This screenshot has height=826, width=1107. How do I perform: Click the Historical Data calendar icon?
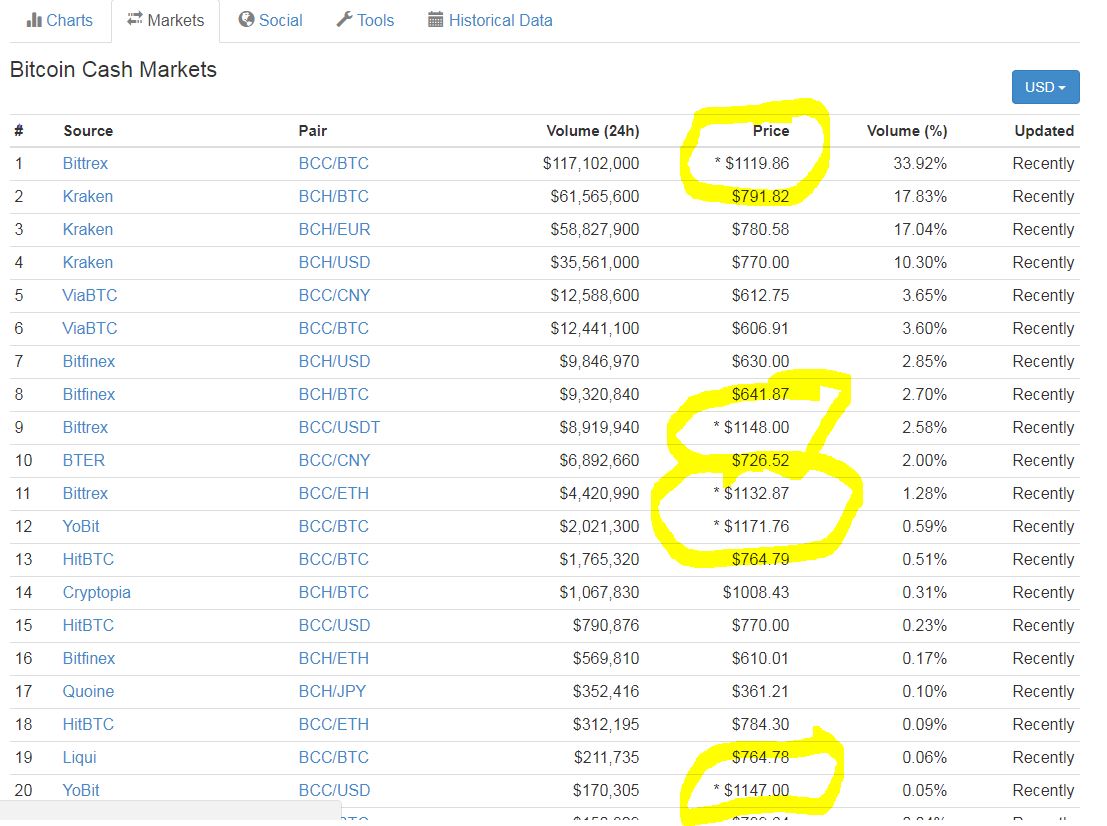coord(436,20)
